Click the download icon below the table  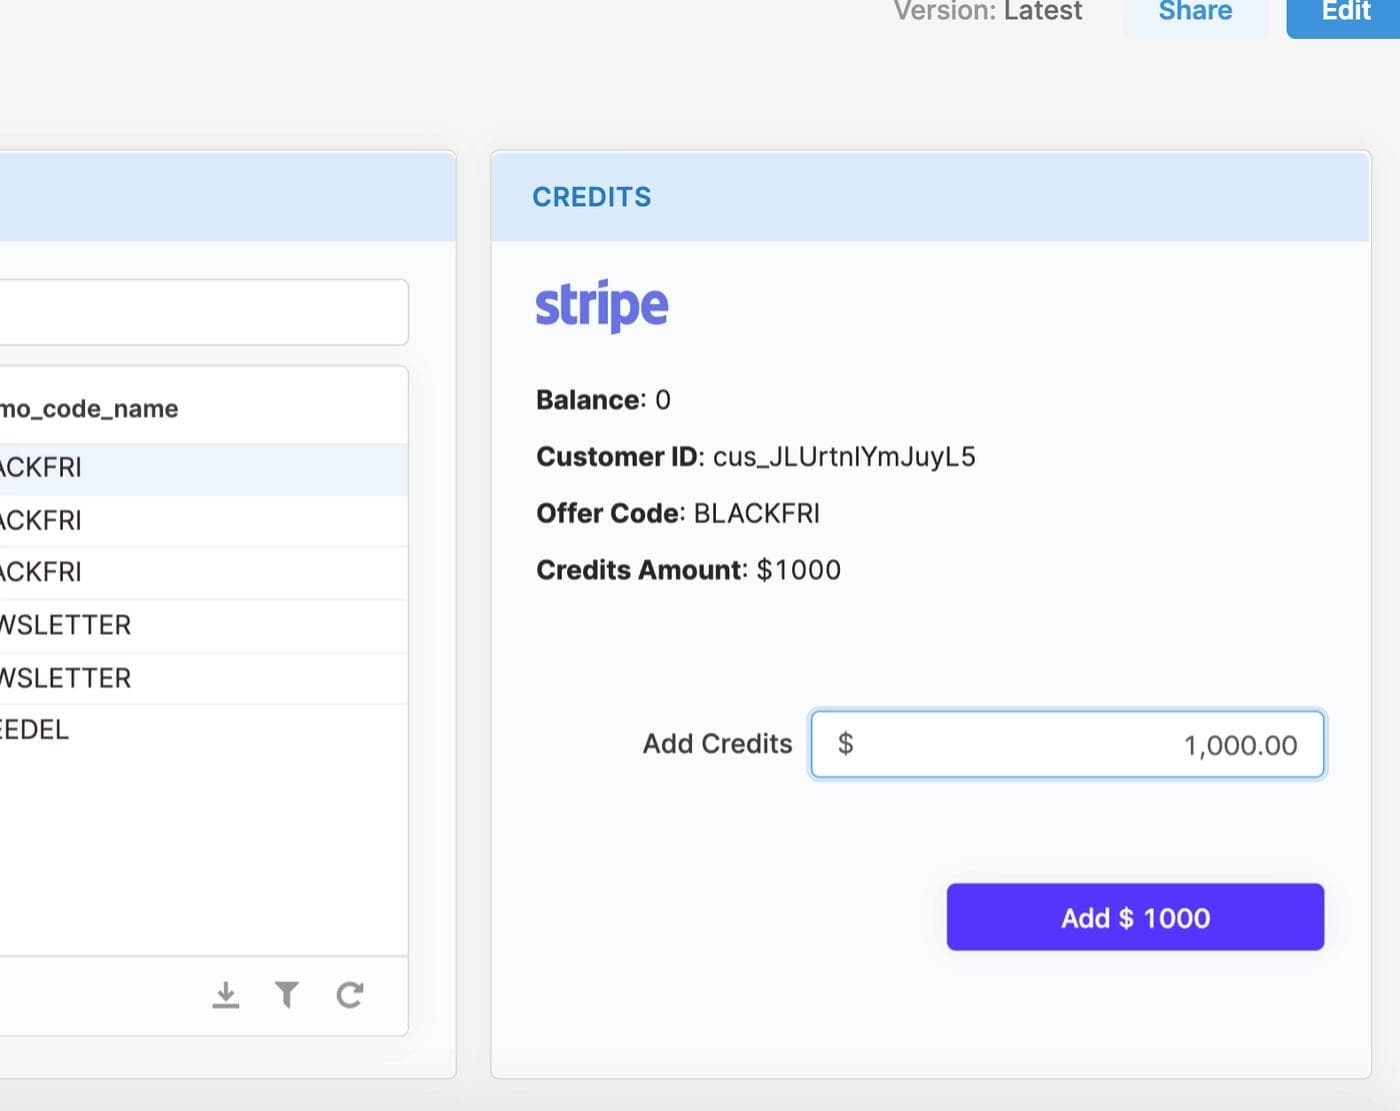pos(226,995)
